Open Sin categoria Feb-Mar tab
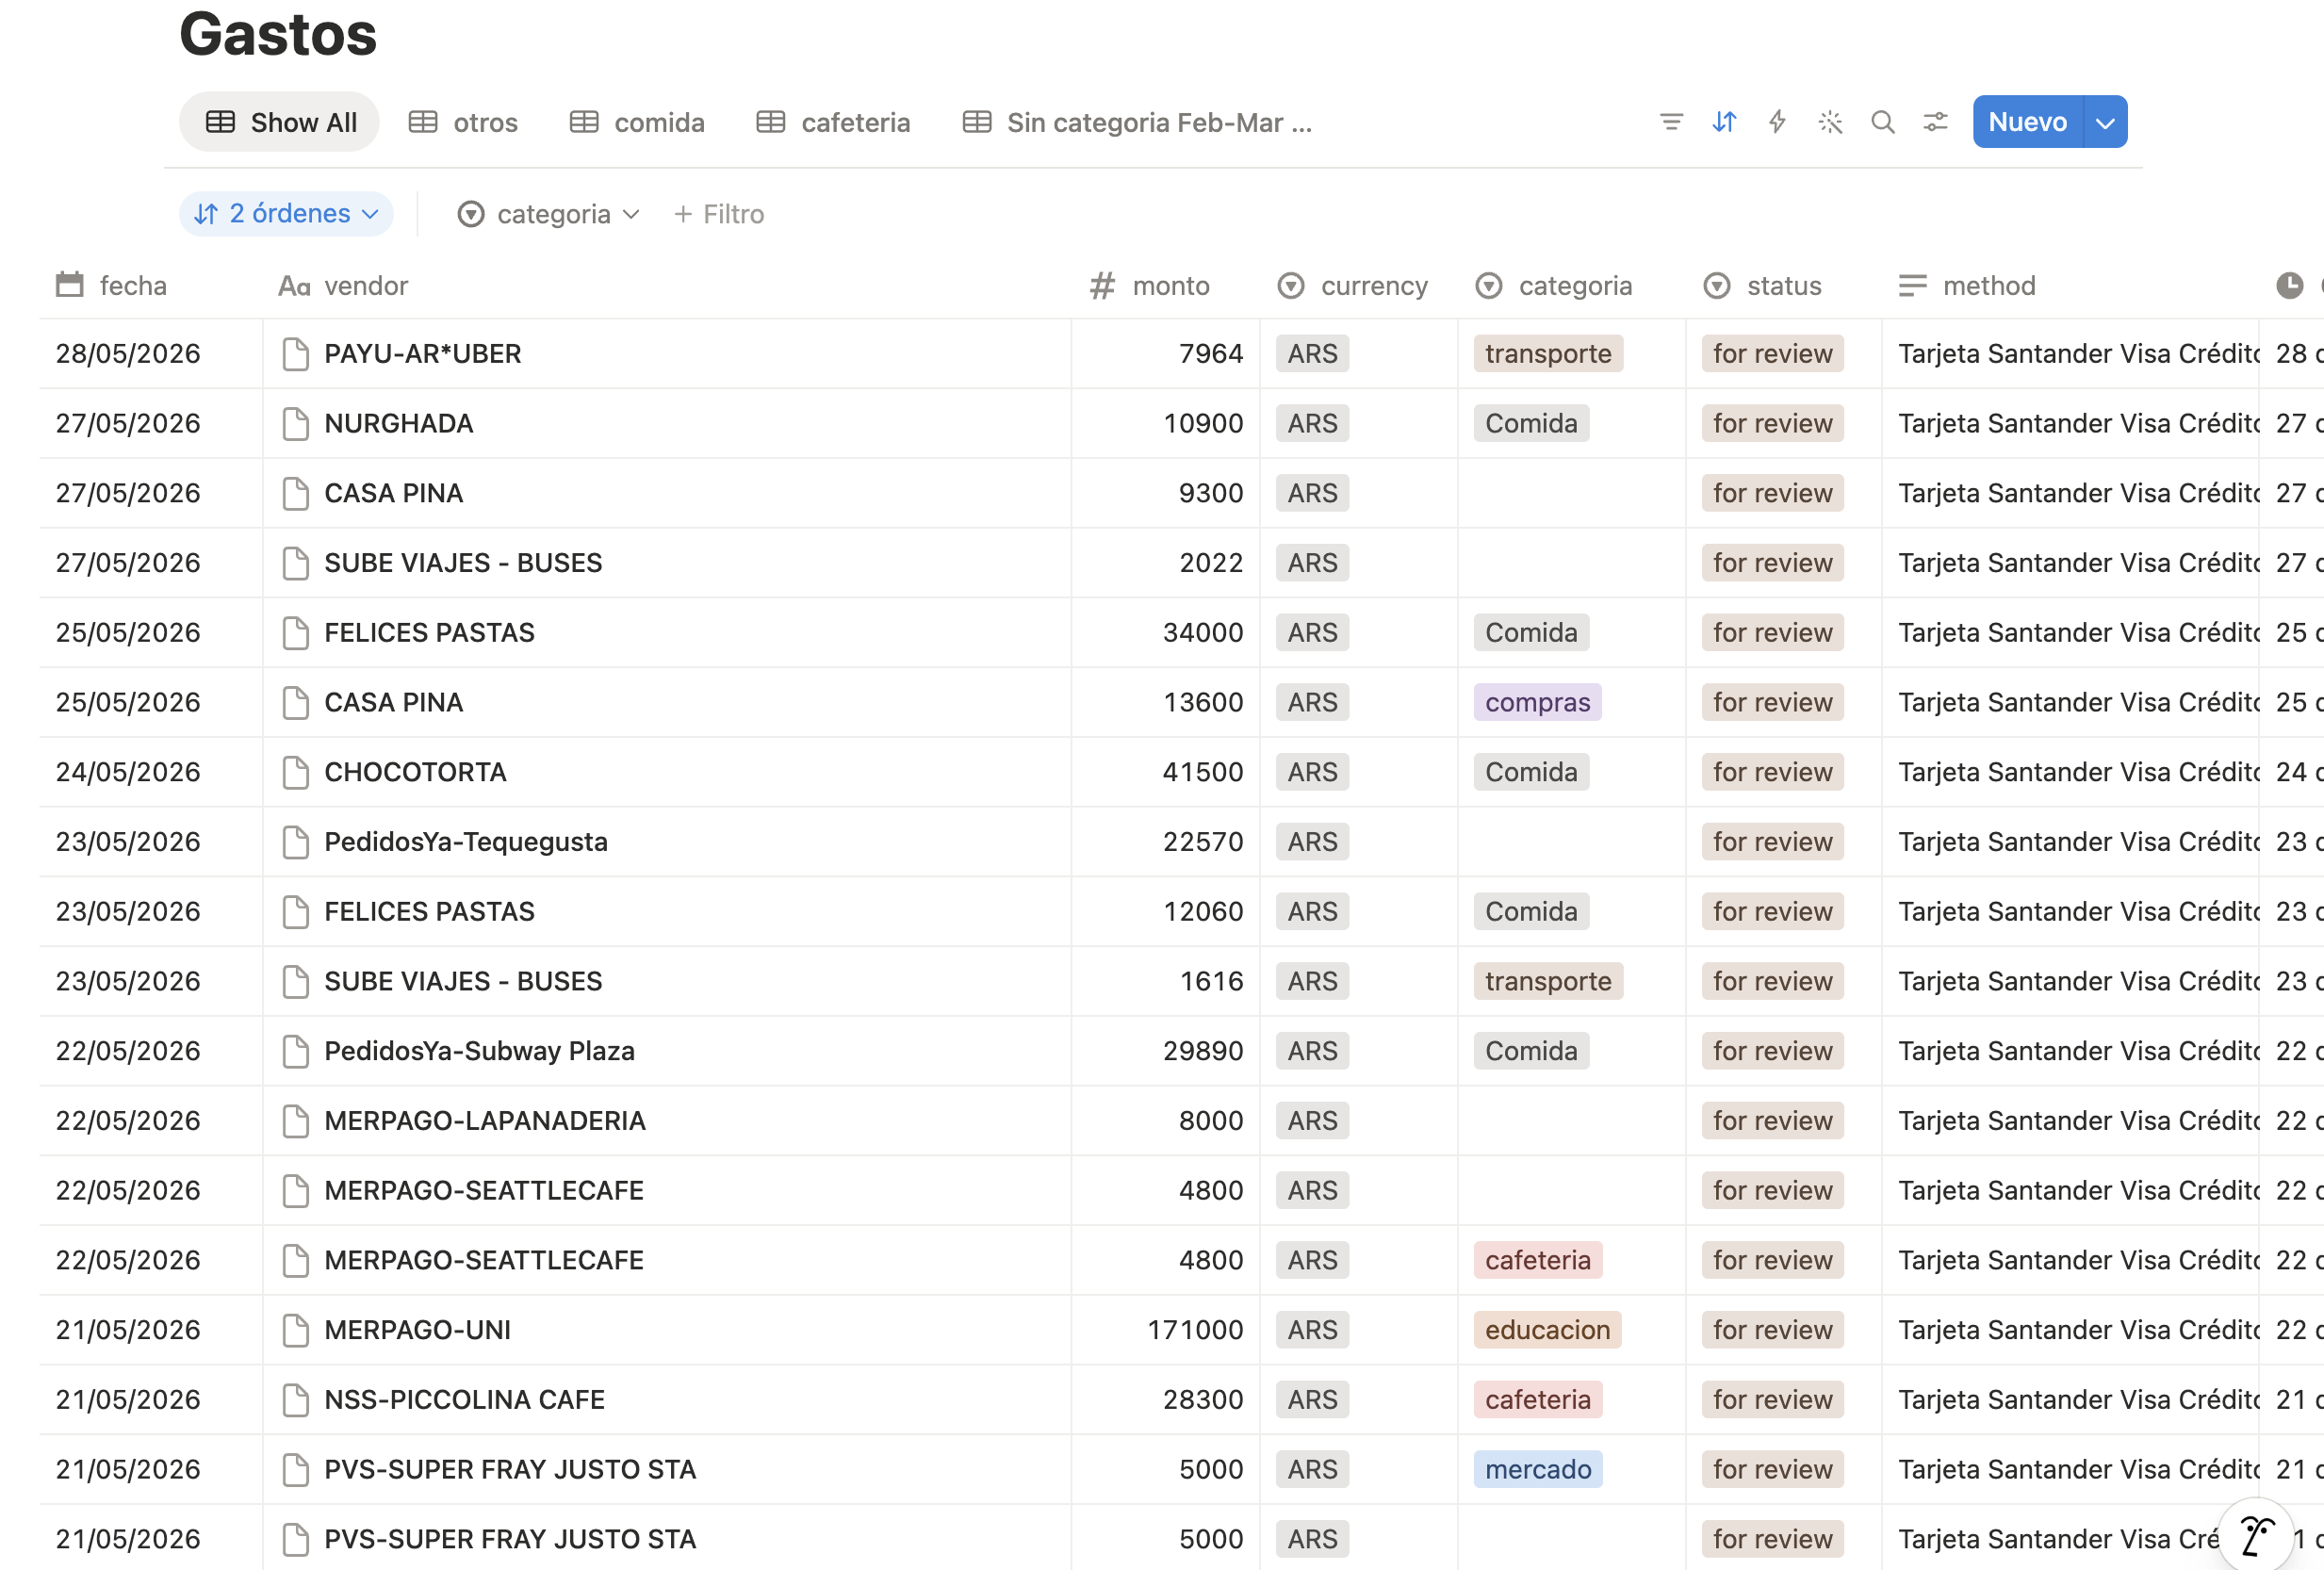The height and width of the screenshot is (1570, 2324). (x=1137, y=122)
